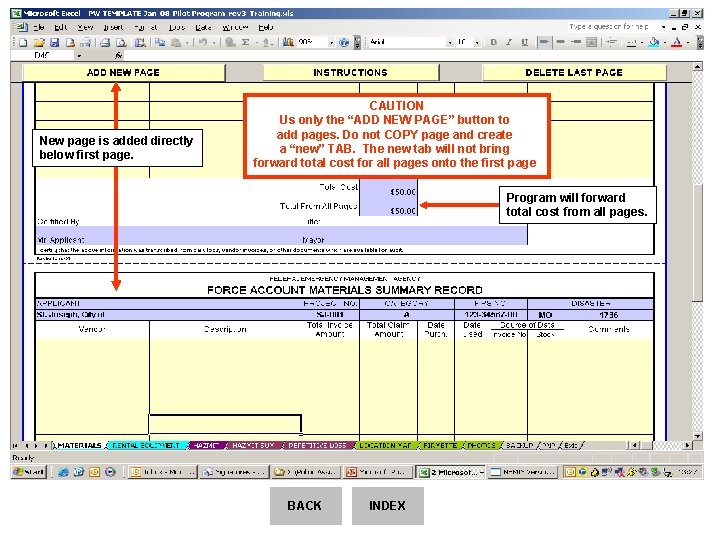Screen dimensions: 720x540
Task: Click the horizontal scrollbar right arrow
Action: pyautogui.click(x=687, y=445)
